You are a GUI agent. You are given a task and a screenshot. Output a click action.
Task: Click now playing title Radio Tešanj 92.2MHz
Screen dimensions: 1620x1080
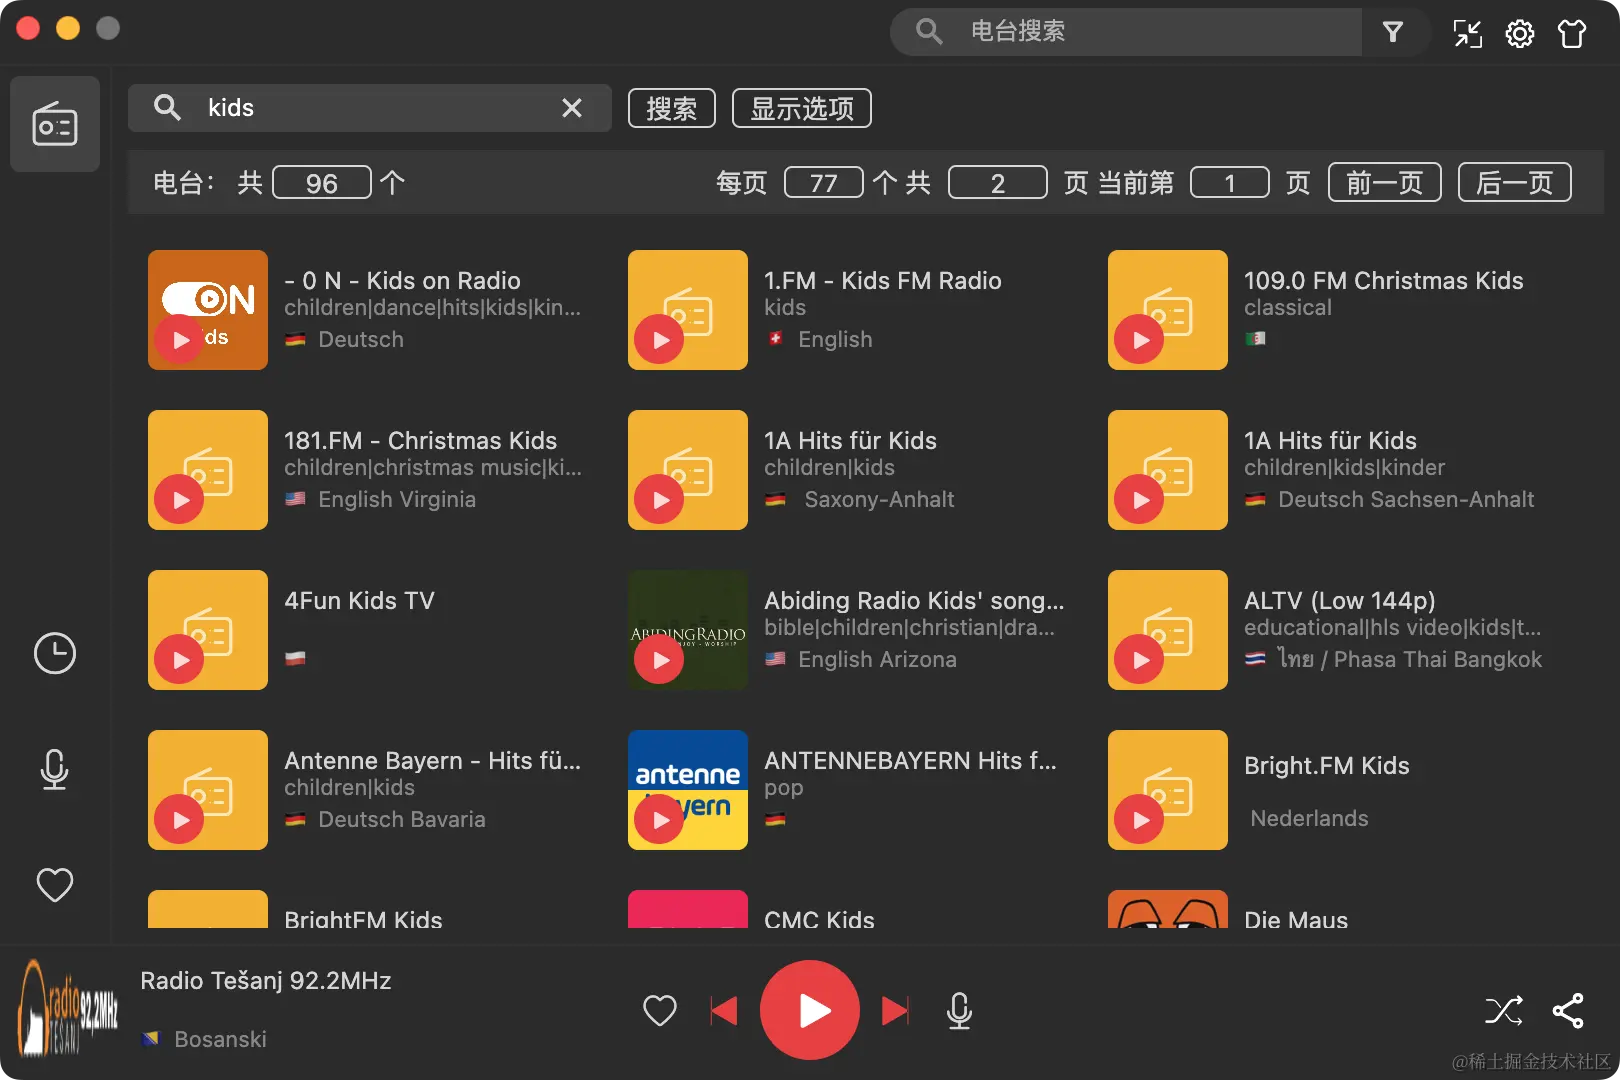coord(266,980)
